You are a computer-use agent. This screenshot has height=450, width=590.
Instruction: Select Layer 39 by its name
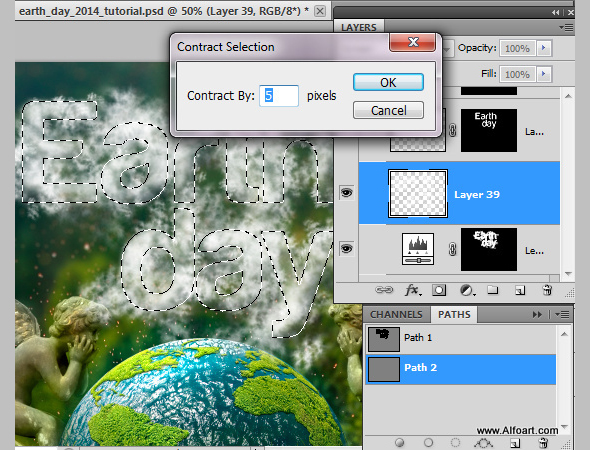[477, 195]
